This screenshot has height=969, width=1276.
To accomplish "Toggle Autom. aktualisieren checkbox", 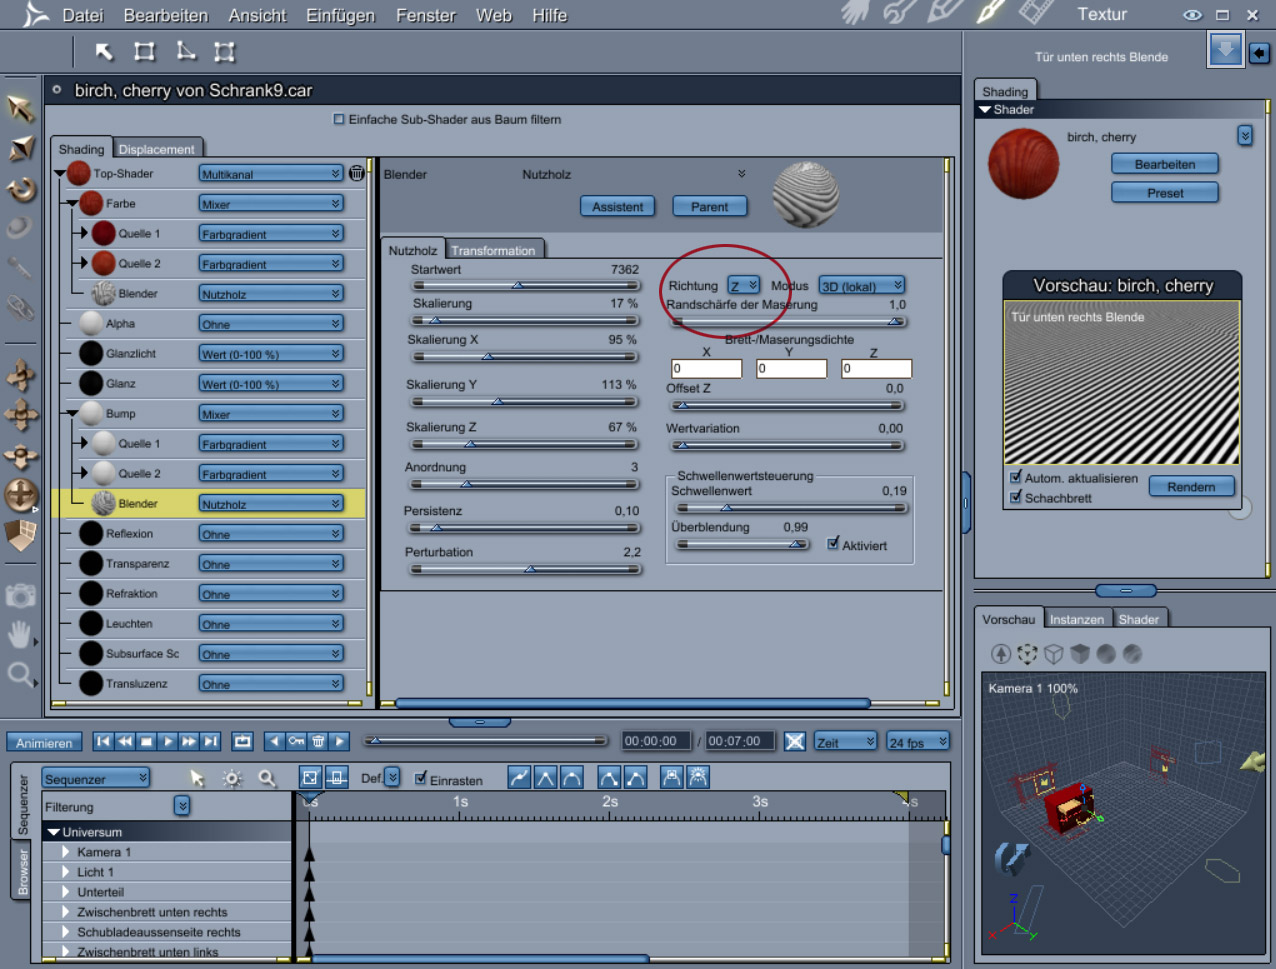I will point(1016,477).
